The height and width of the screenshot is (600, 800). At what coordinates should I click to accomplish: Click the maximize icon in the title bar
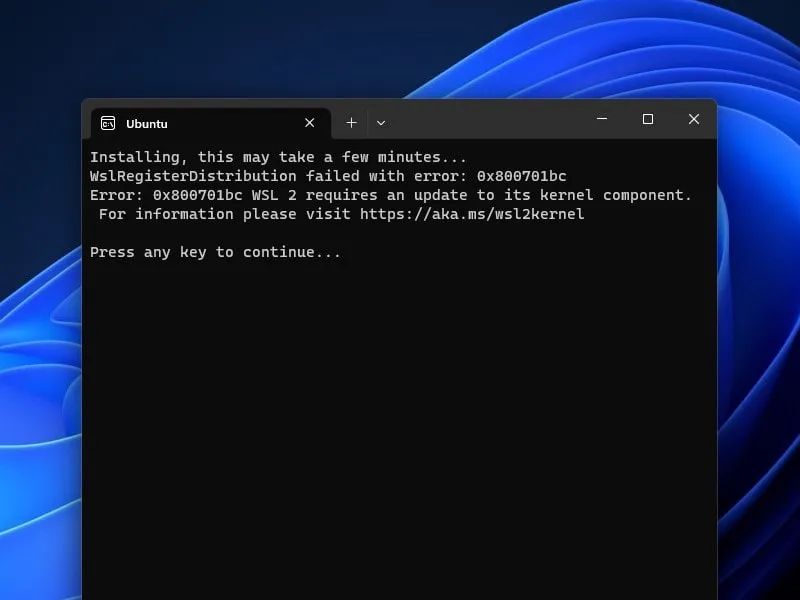[648, 119]
